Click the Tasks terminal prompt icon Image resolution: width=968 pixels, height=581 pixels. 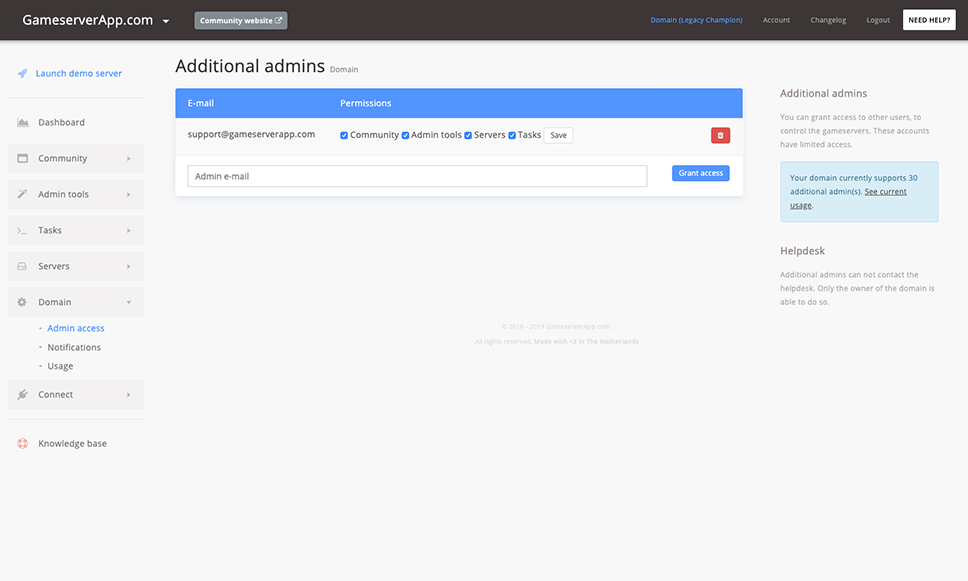(22, 230)
